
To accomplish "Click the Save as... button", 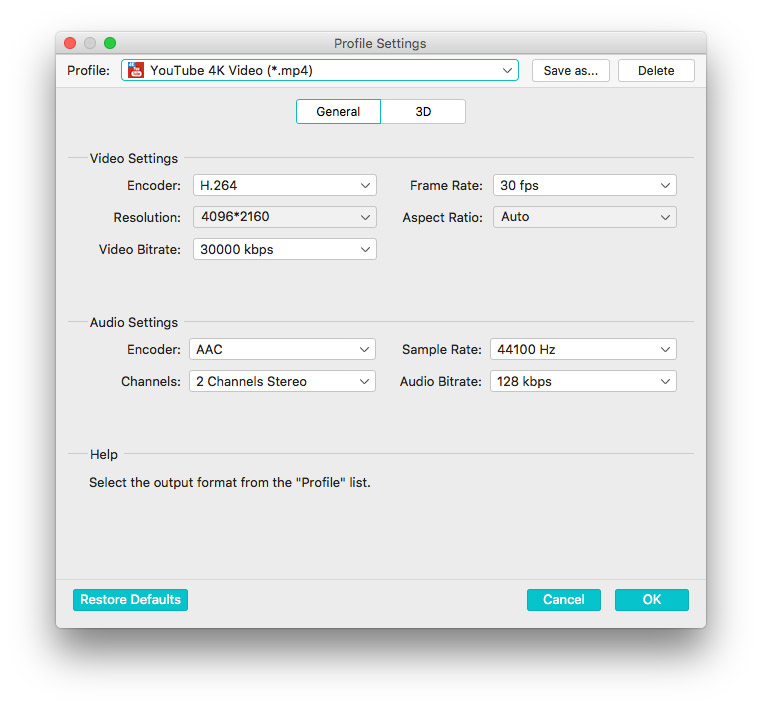I will [571, 70].
